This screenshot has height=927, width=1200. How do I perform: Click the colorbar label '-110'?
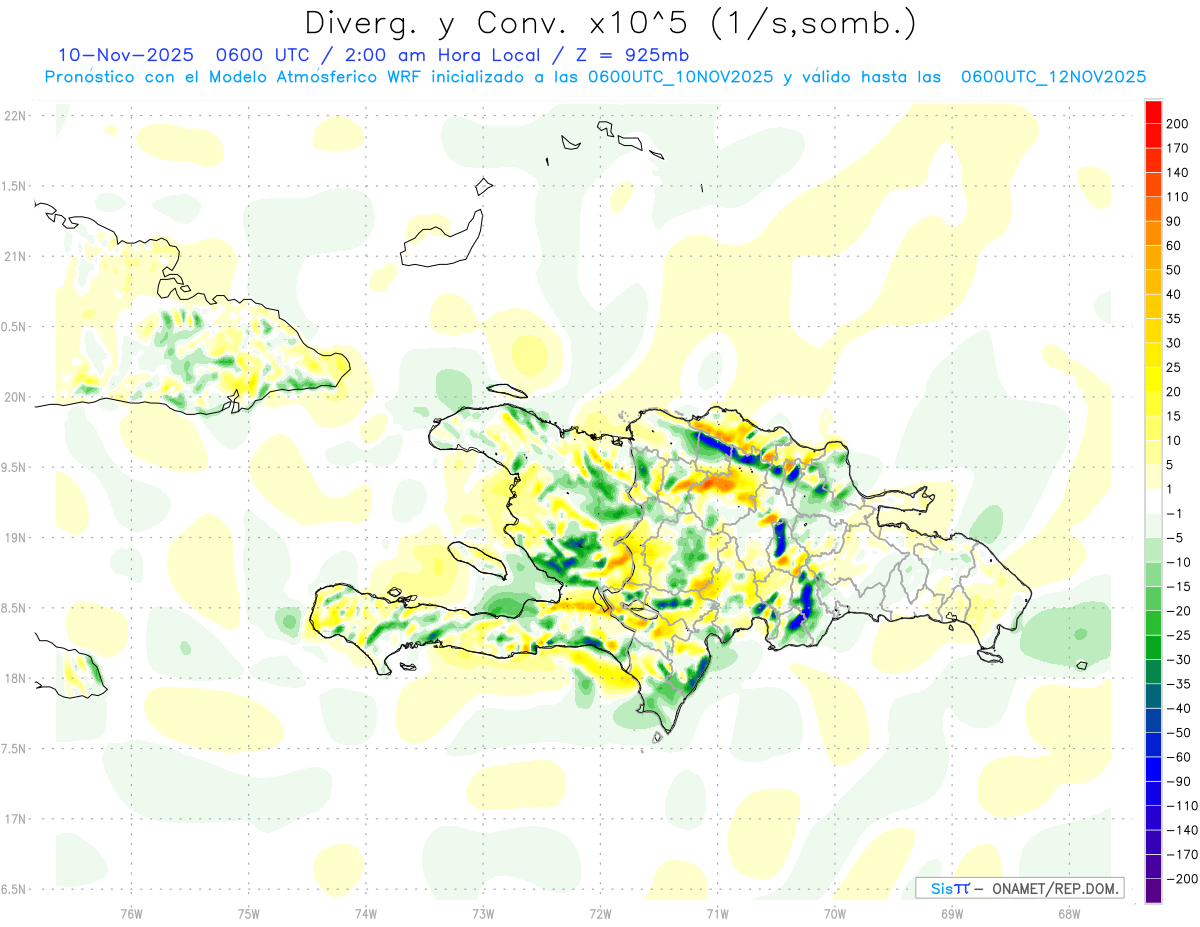1182,806
